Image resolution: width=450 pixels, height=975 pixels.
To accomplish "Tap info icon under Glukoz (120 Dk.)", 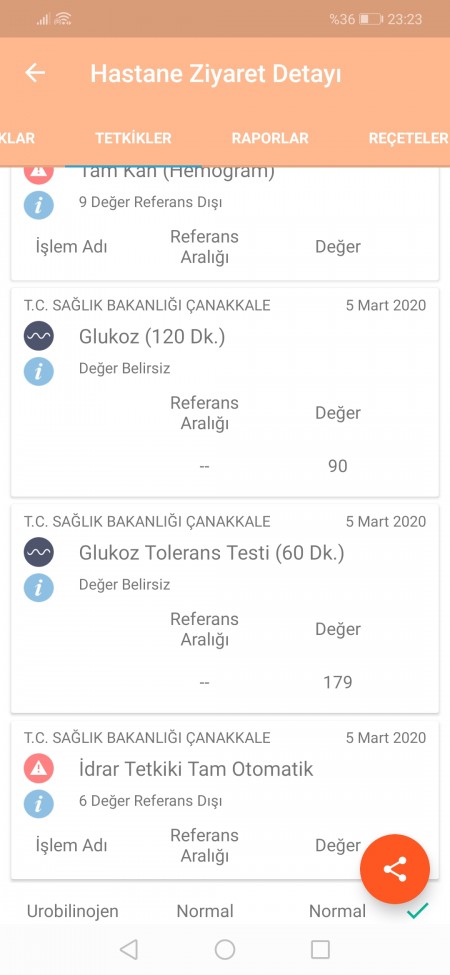I will pyautogui.click(x=39, y=371).
